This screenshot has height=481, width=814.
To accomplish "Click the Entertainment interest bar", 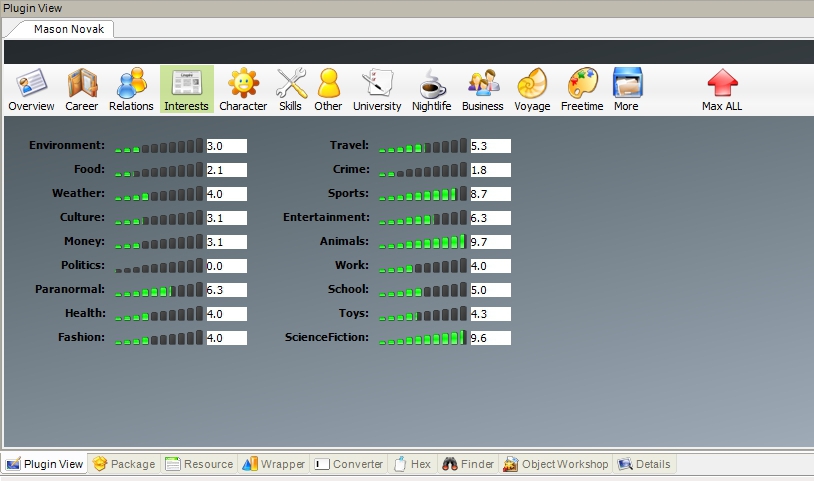I will click(x=423, y=217).
